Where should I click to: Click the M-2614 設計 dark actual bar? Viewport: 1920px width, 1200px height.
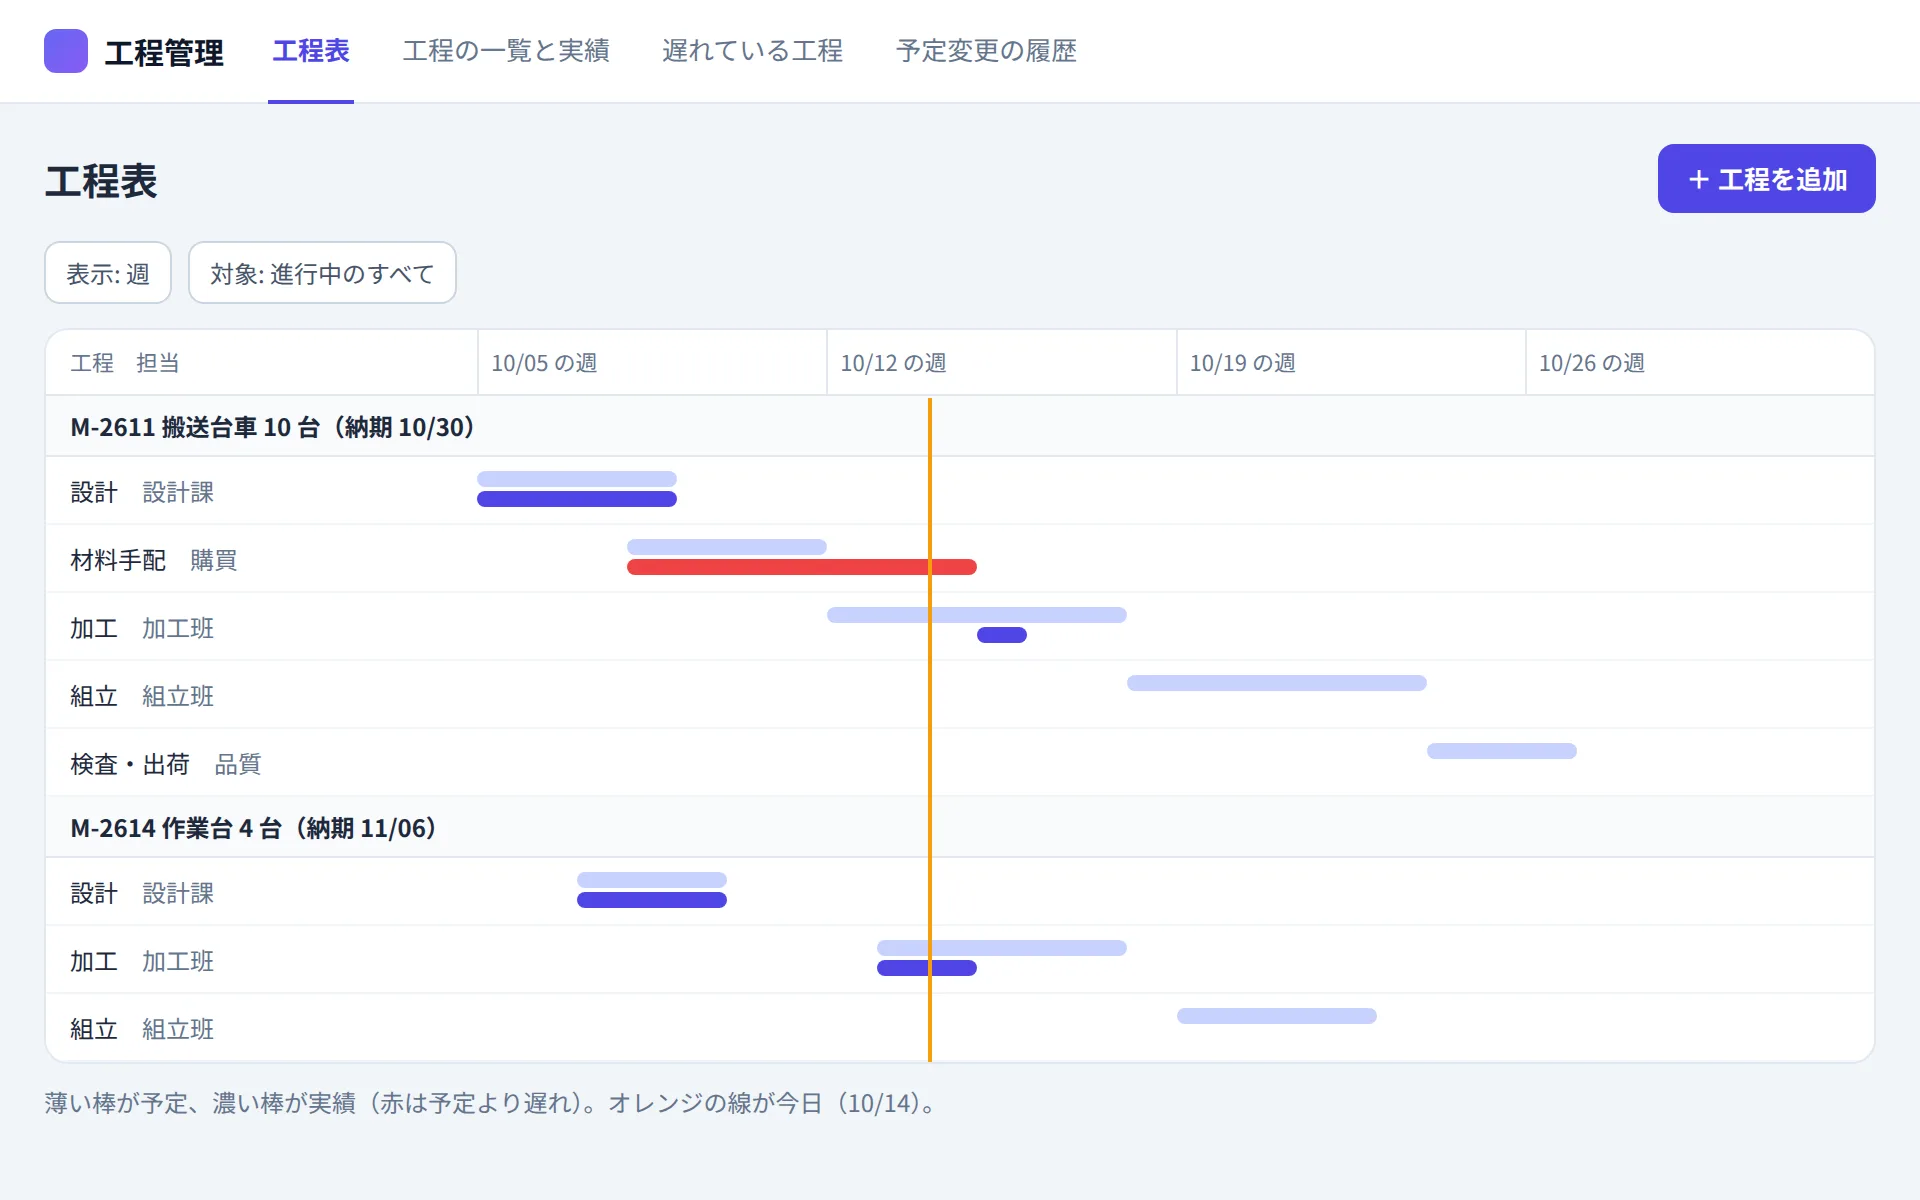coord(652,900)
